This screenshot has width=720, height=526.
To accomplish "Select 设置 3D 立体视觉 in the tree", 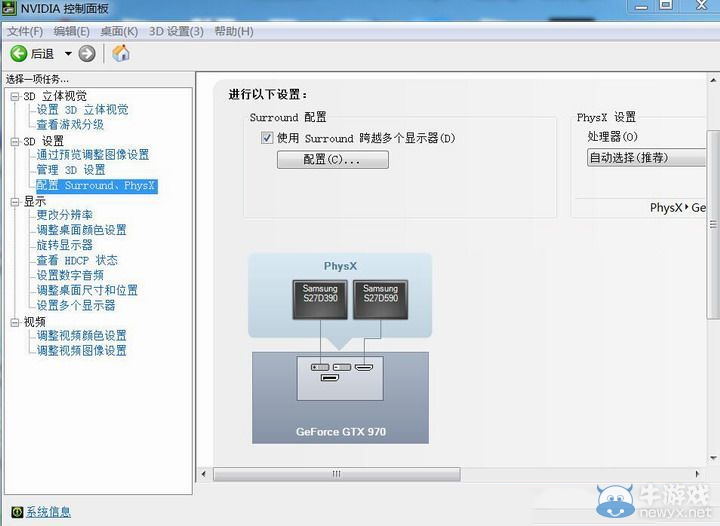I will (83, 110).
